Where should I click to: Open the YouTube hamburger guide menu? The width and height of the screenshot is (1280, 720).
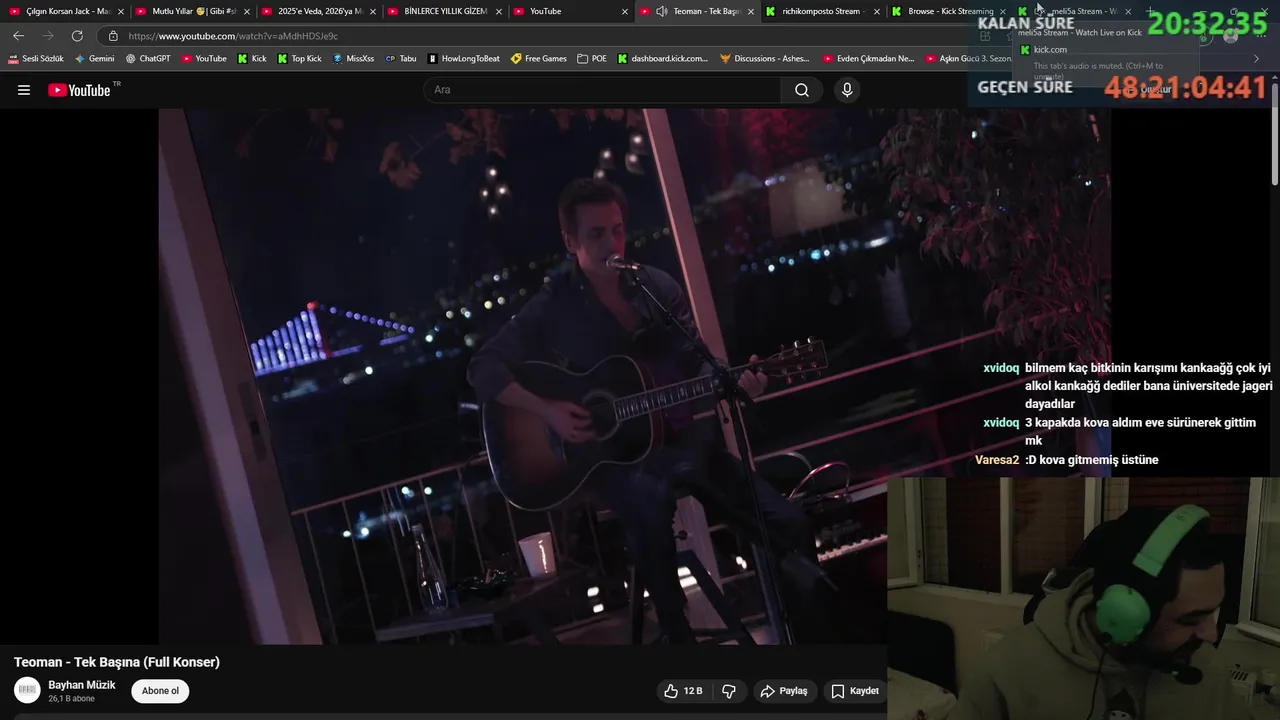24,90
